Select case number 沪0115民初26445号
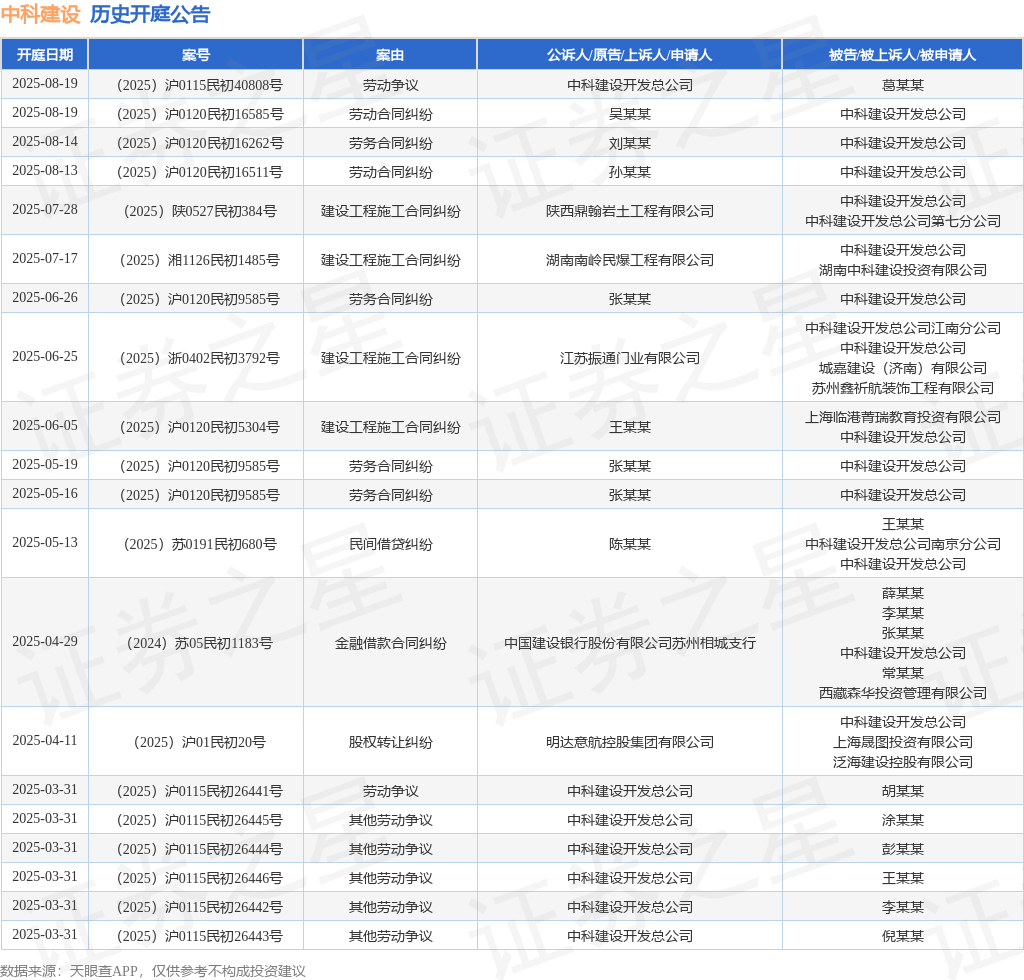 pyautogui.click(x=199, y=820)
